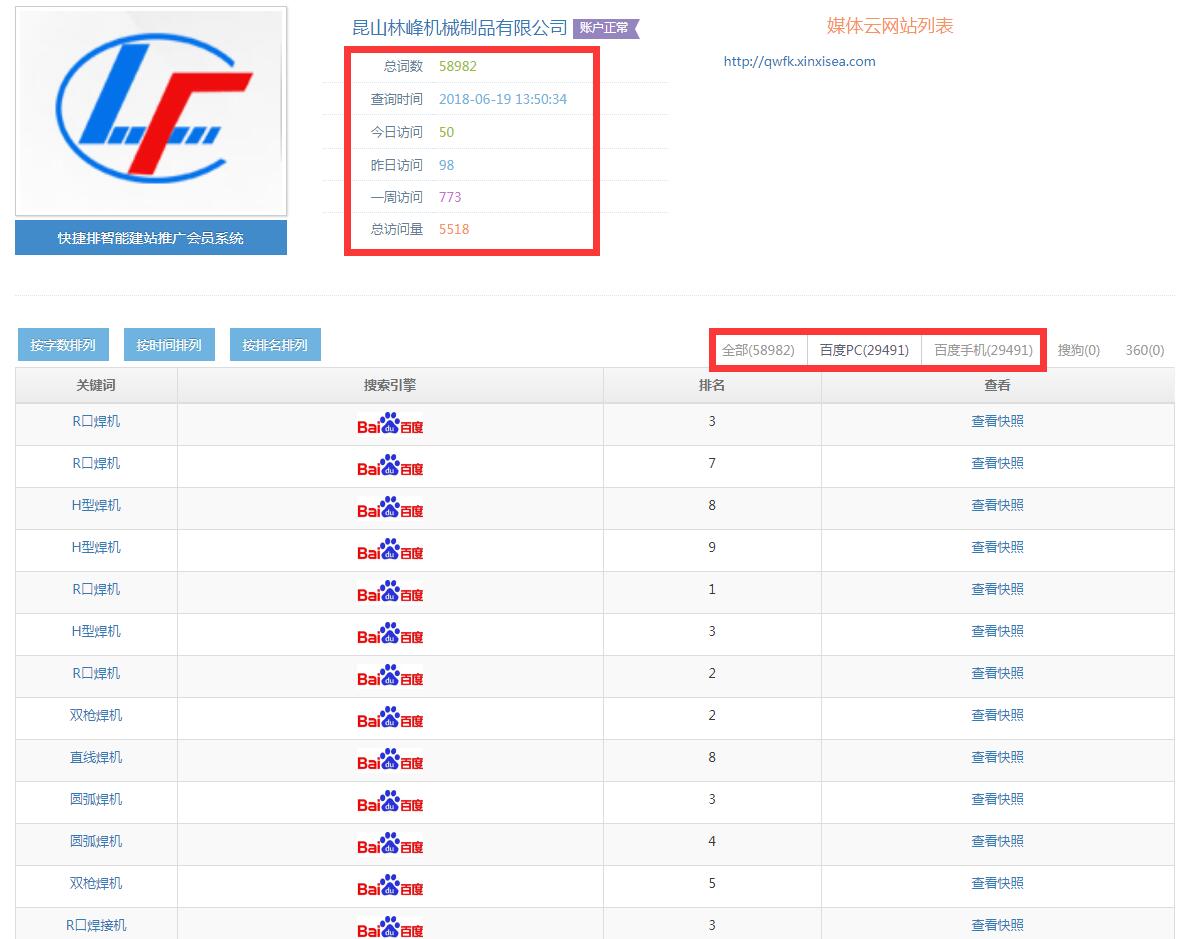Click Baidu logo for 双枪焊机 ranked 5

click(390, 888)
